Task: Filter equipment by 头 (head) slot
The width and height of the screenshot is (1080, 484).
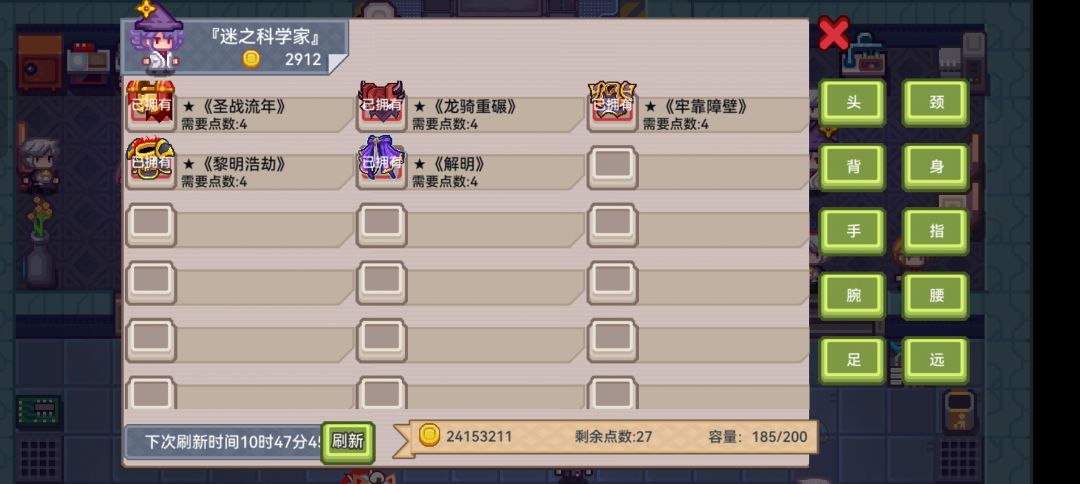Action: [853, 103]
